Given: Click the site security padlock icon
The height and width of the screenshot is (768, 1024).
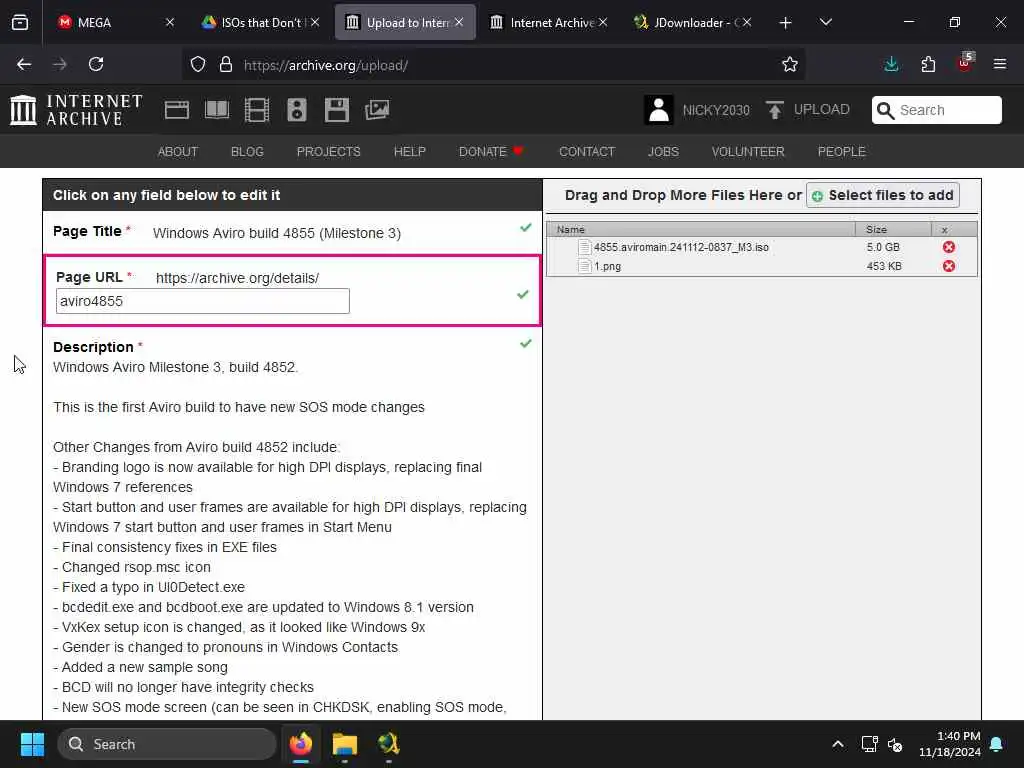Looking at the screenshot, I should point(225,64).
